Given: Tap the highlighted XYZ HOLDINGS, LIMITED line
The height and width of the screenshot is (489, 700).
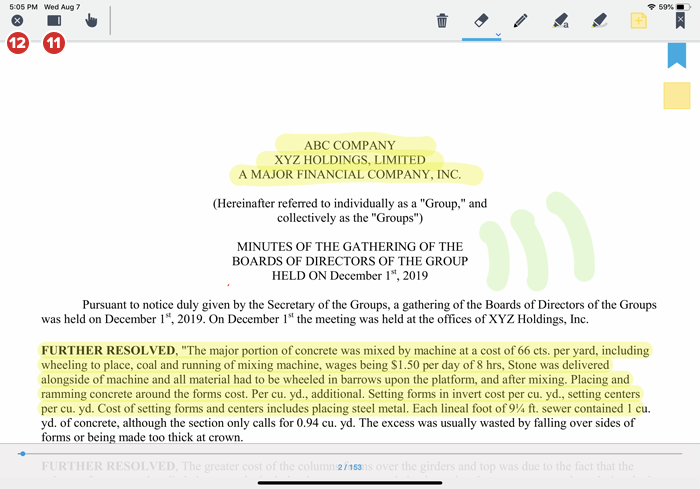Looking at the screenshot, I should (349, 160).
